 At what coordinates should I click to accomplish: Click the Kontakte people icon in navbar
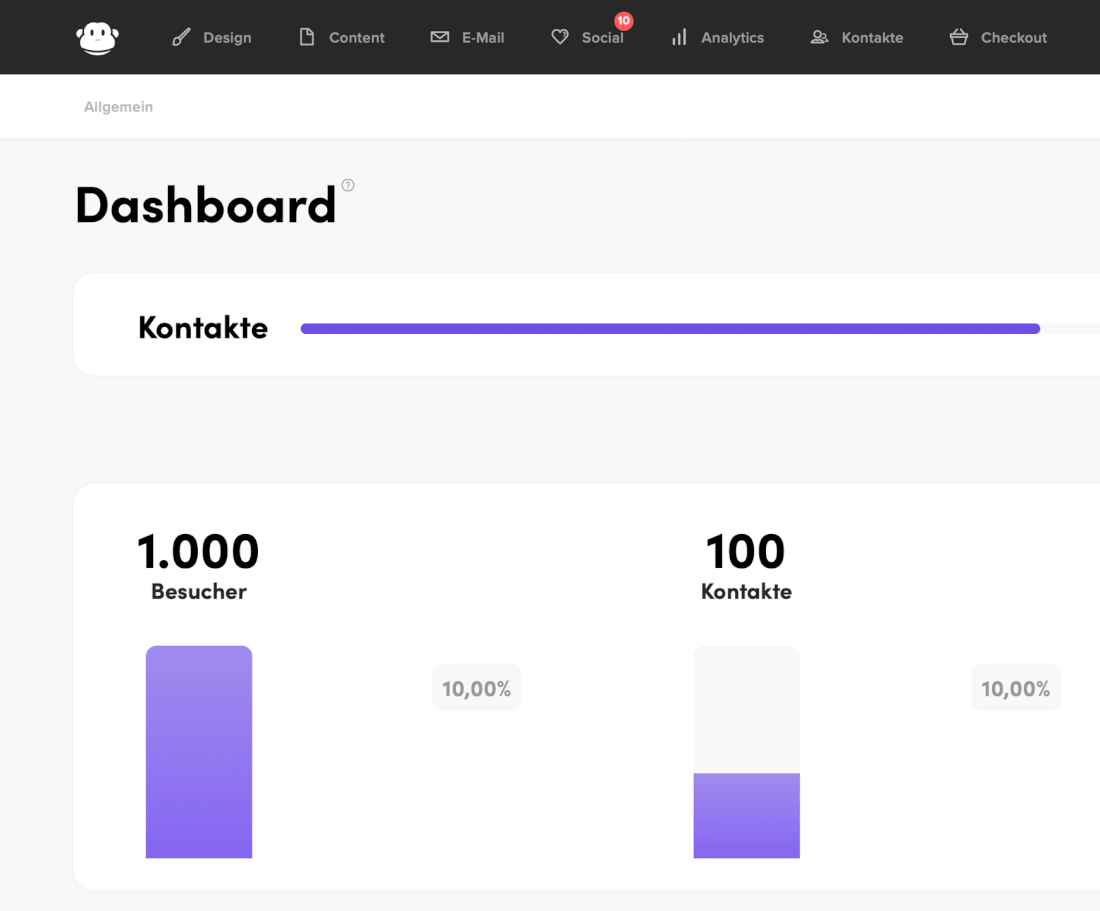(x=819, y=37)
